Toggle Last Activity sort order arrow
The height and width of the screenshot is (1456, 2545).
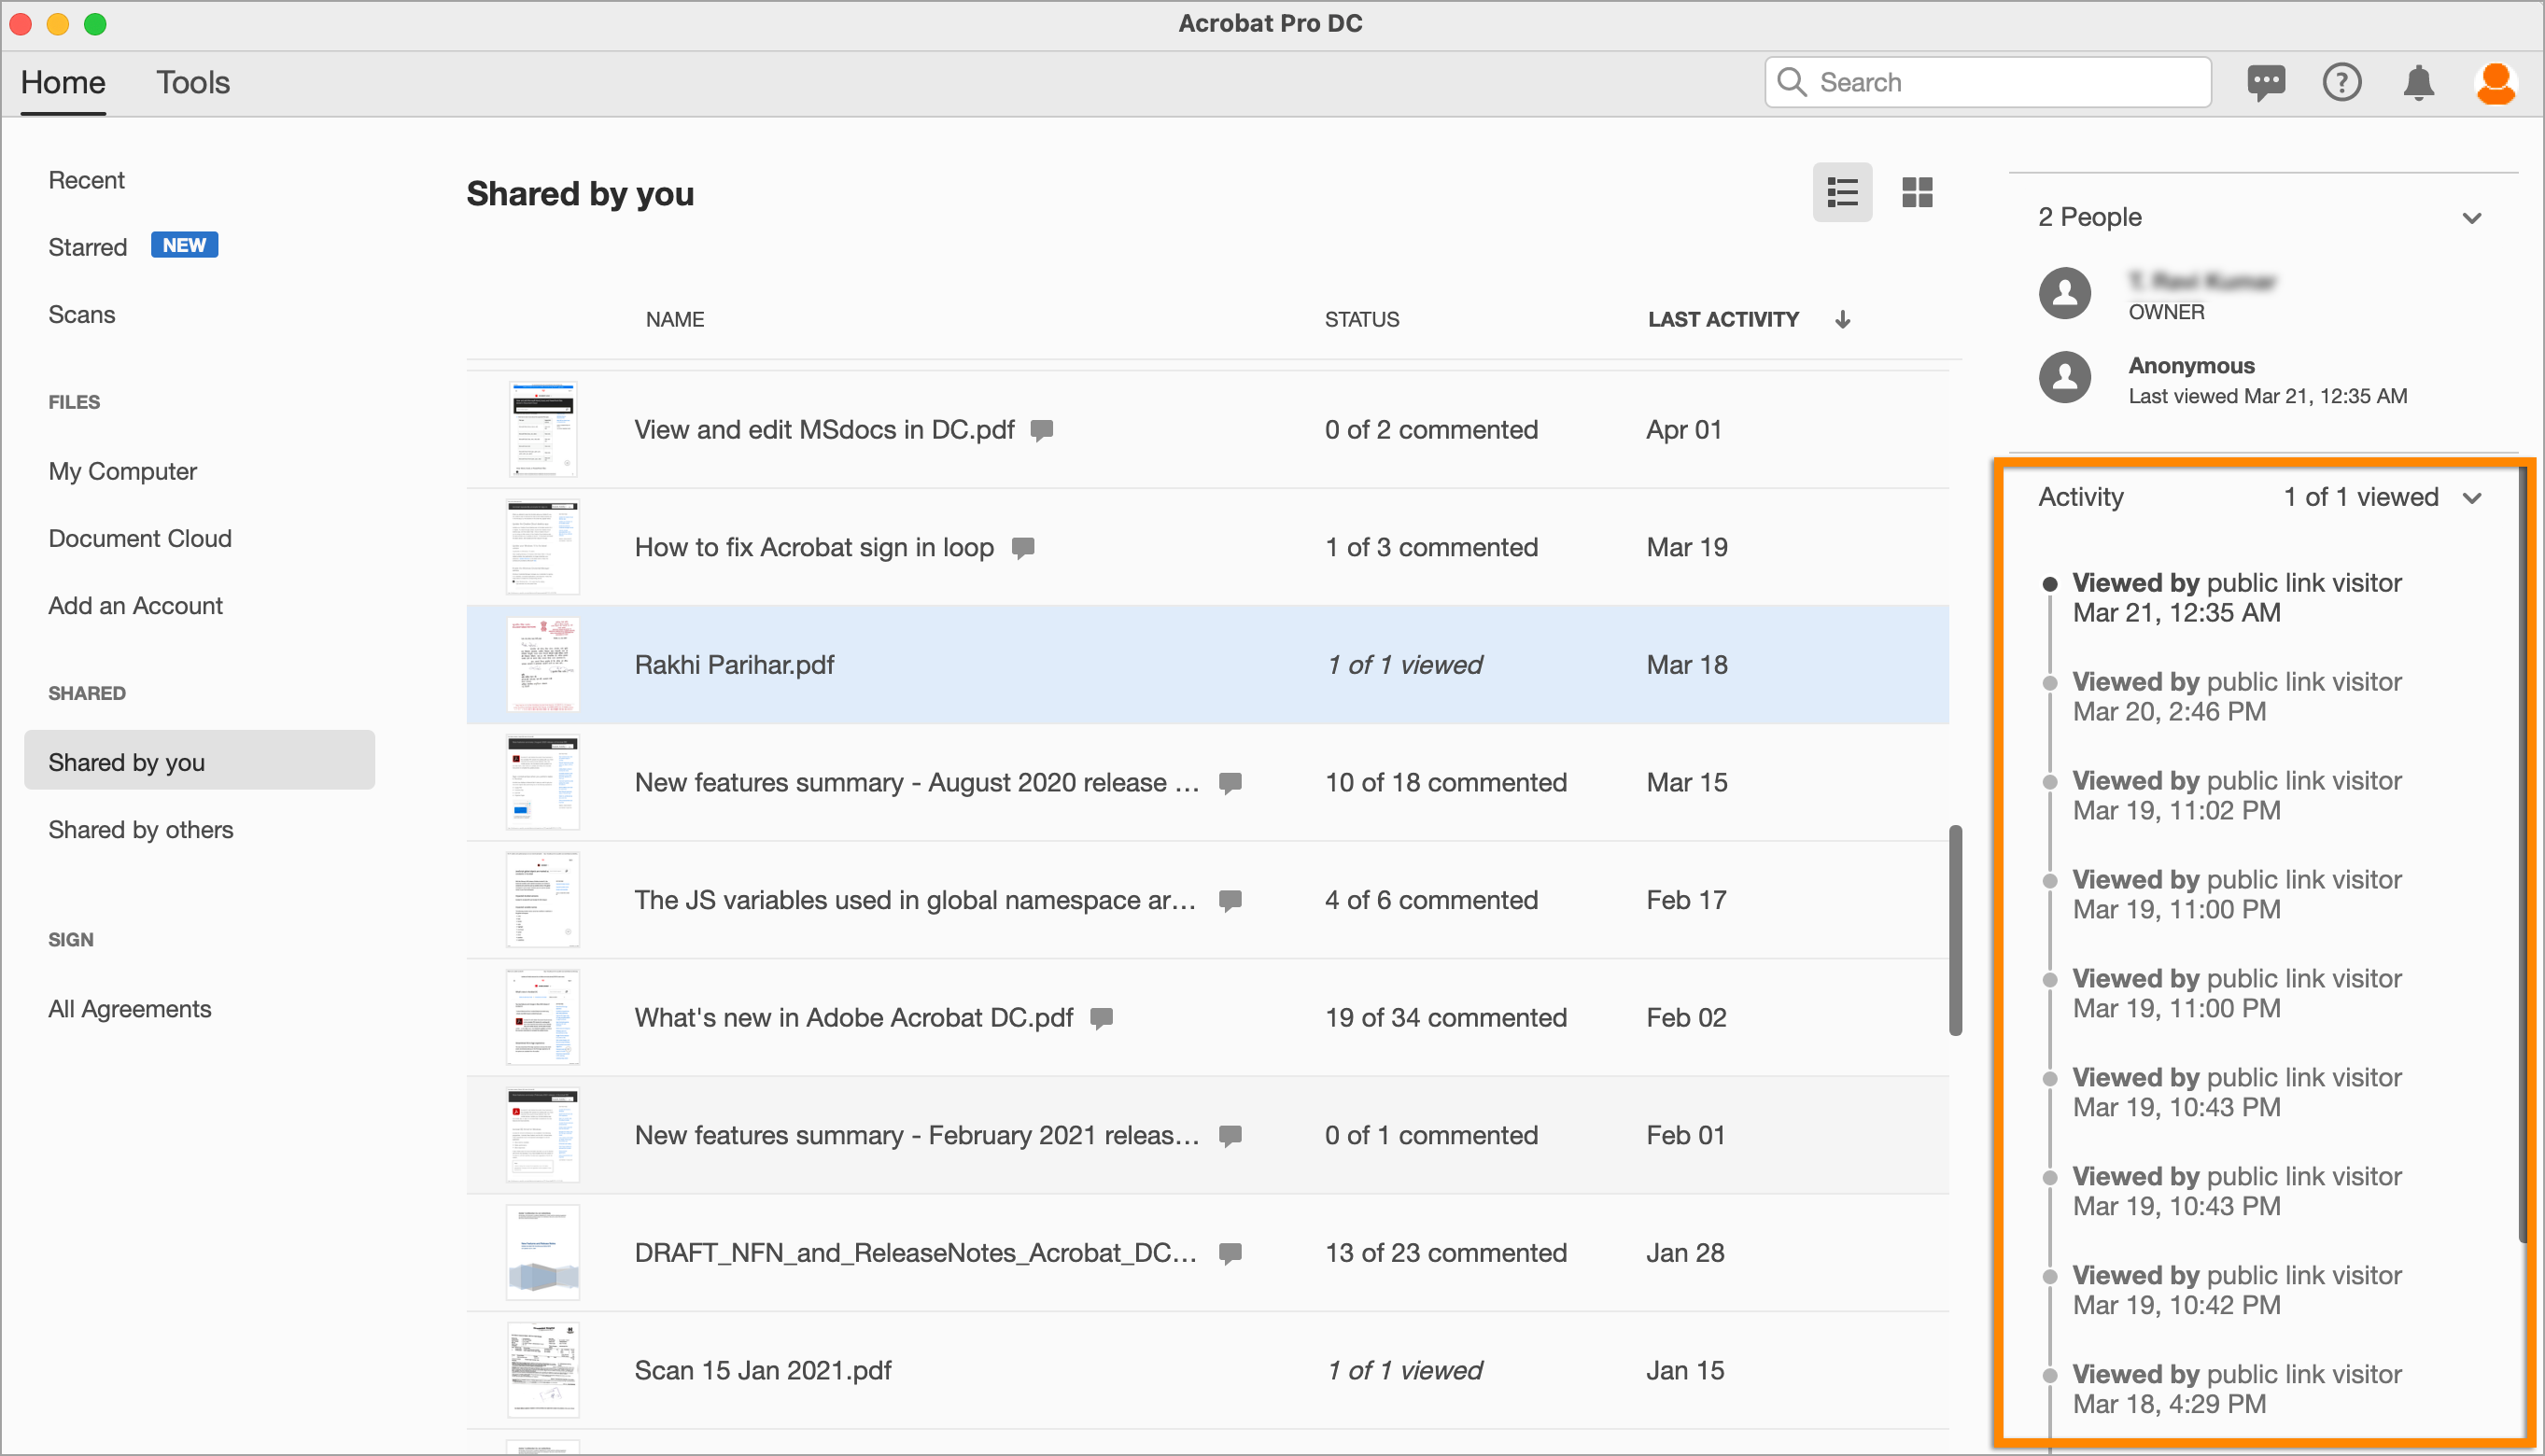click(x=1843, y=320)
